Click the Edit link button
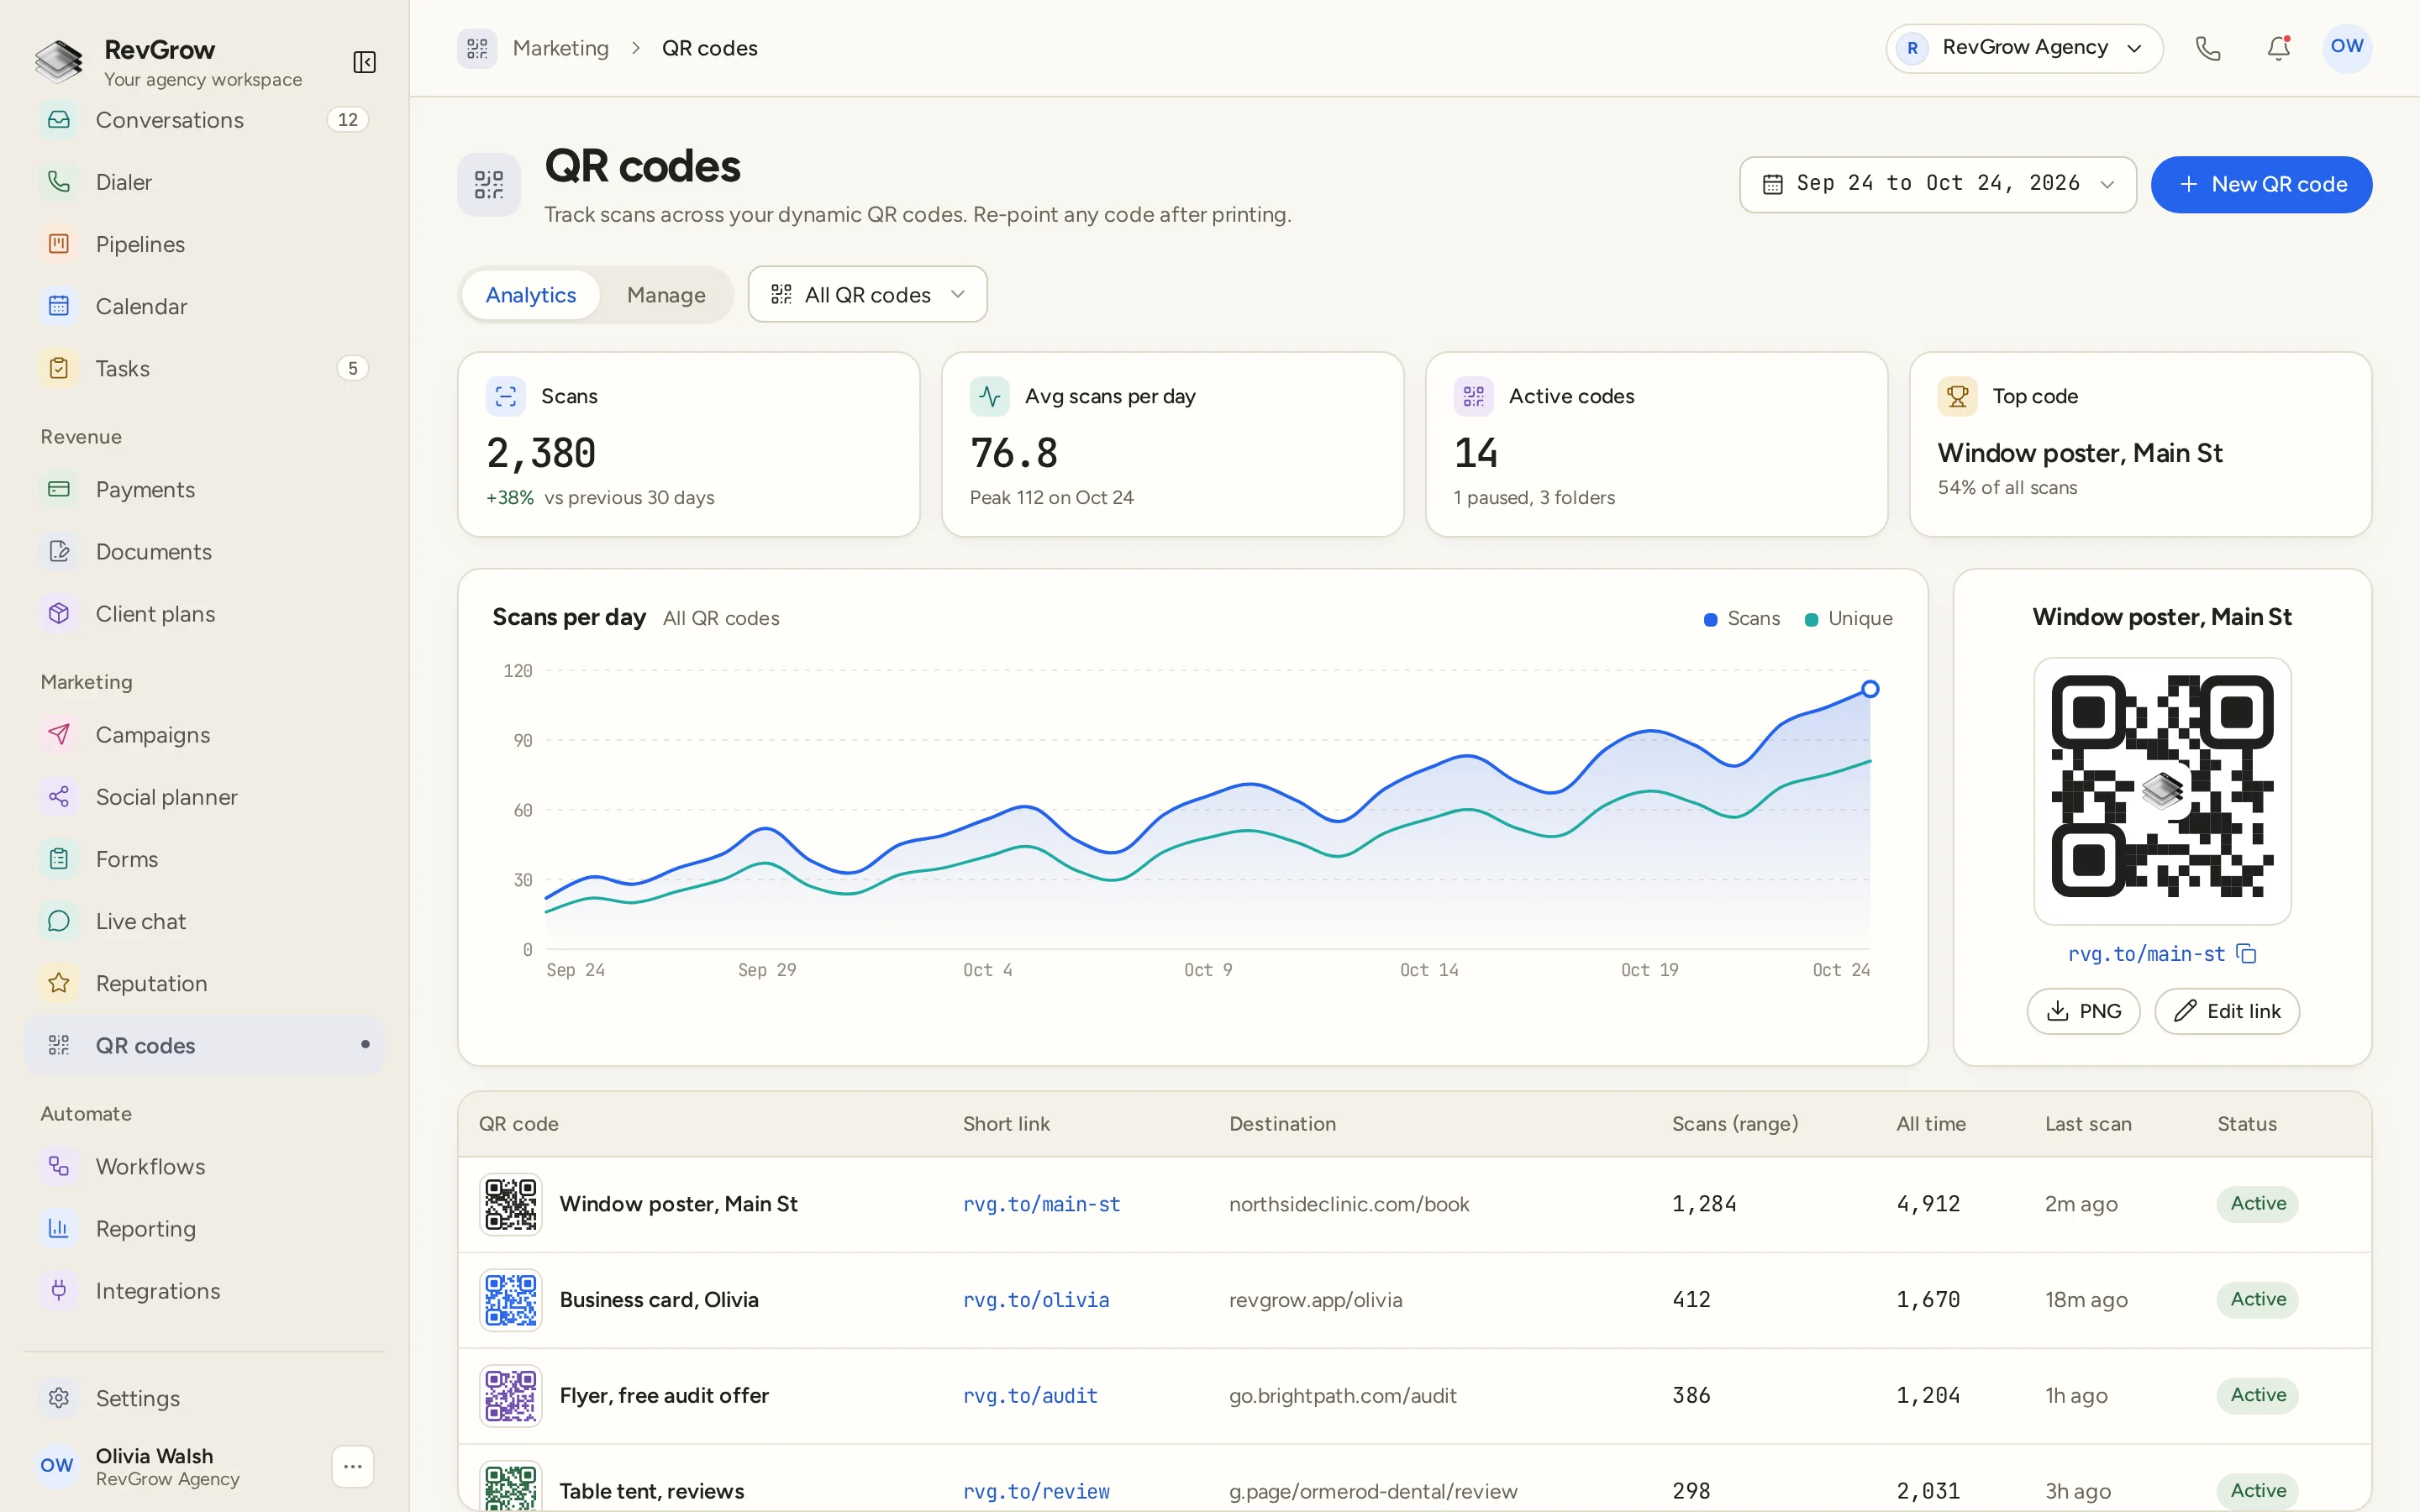The image size is (2420, 1512). [x=2227, y=1011]
